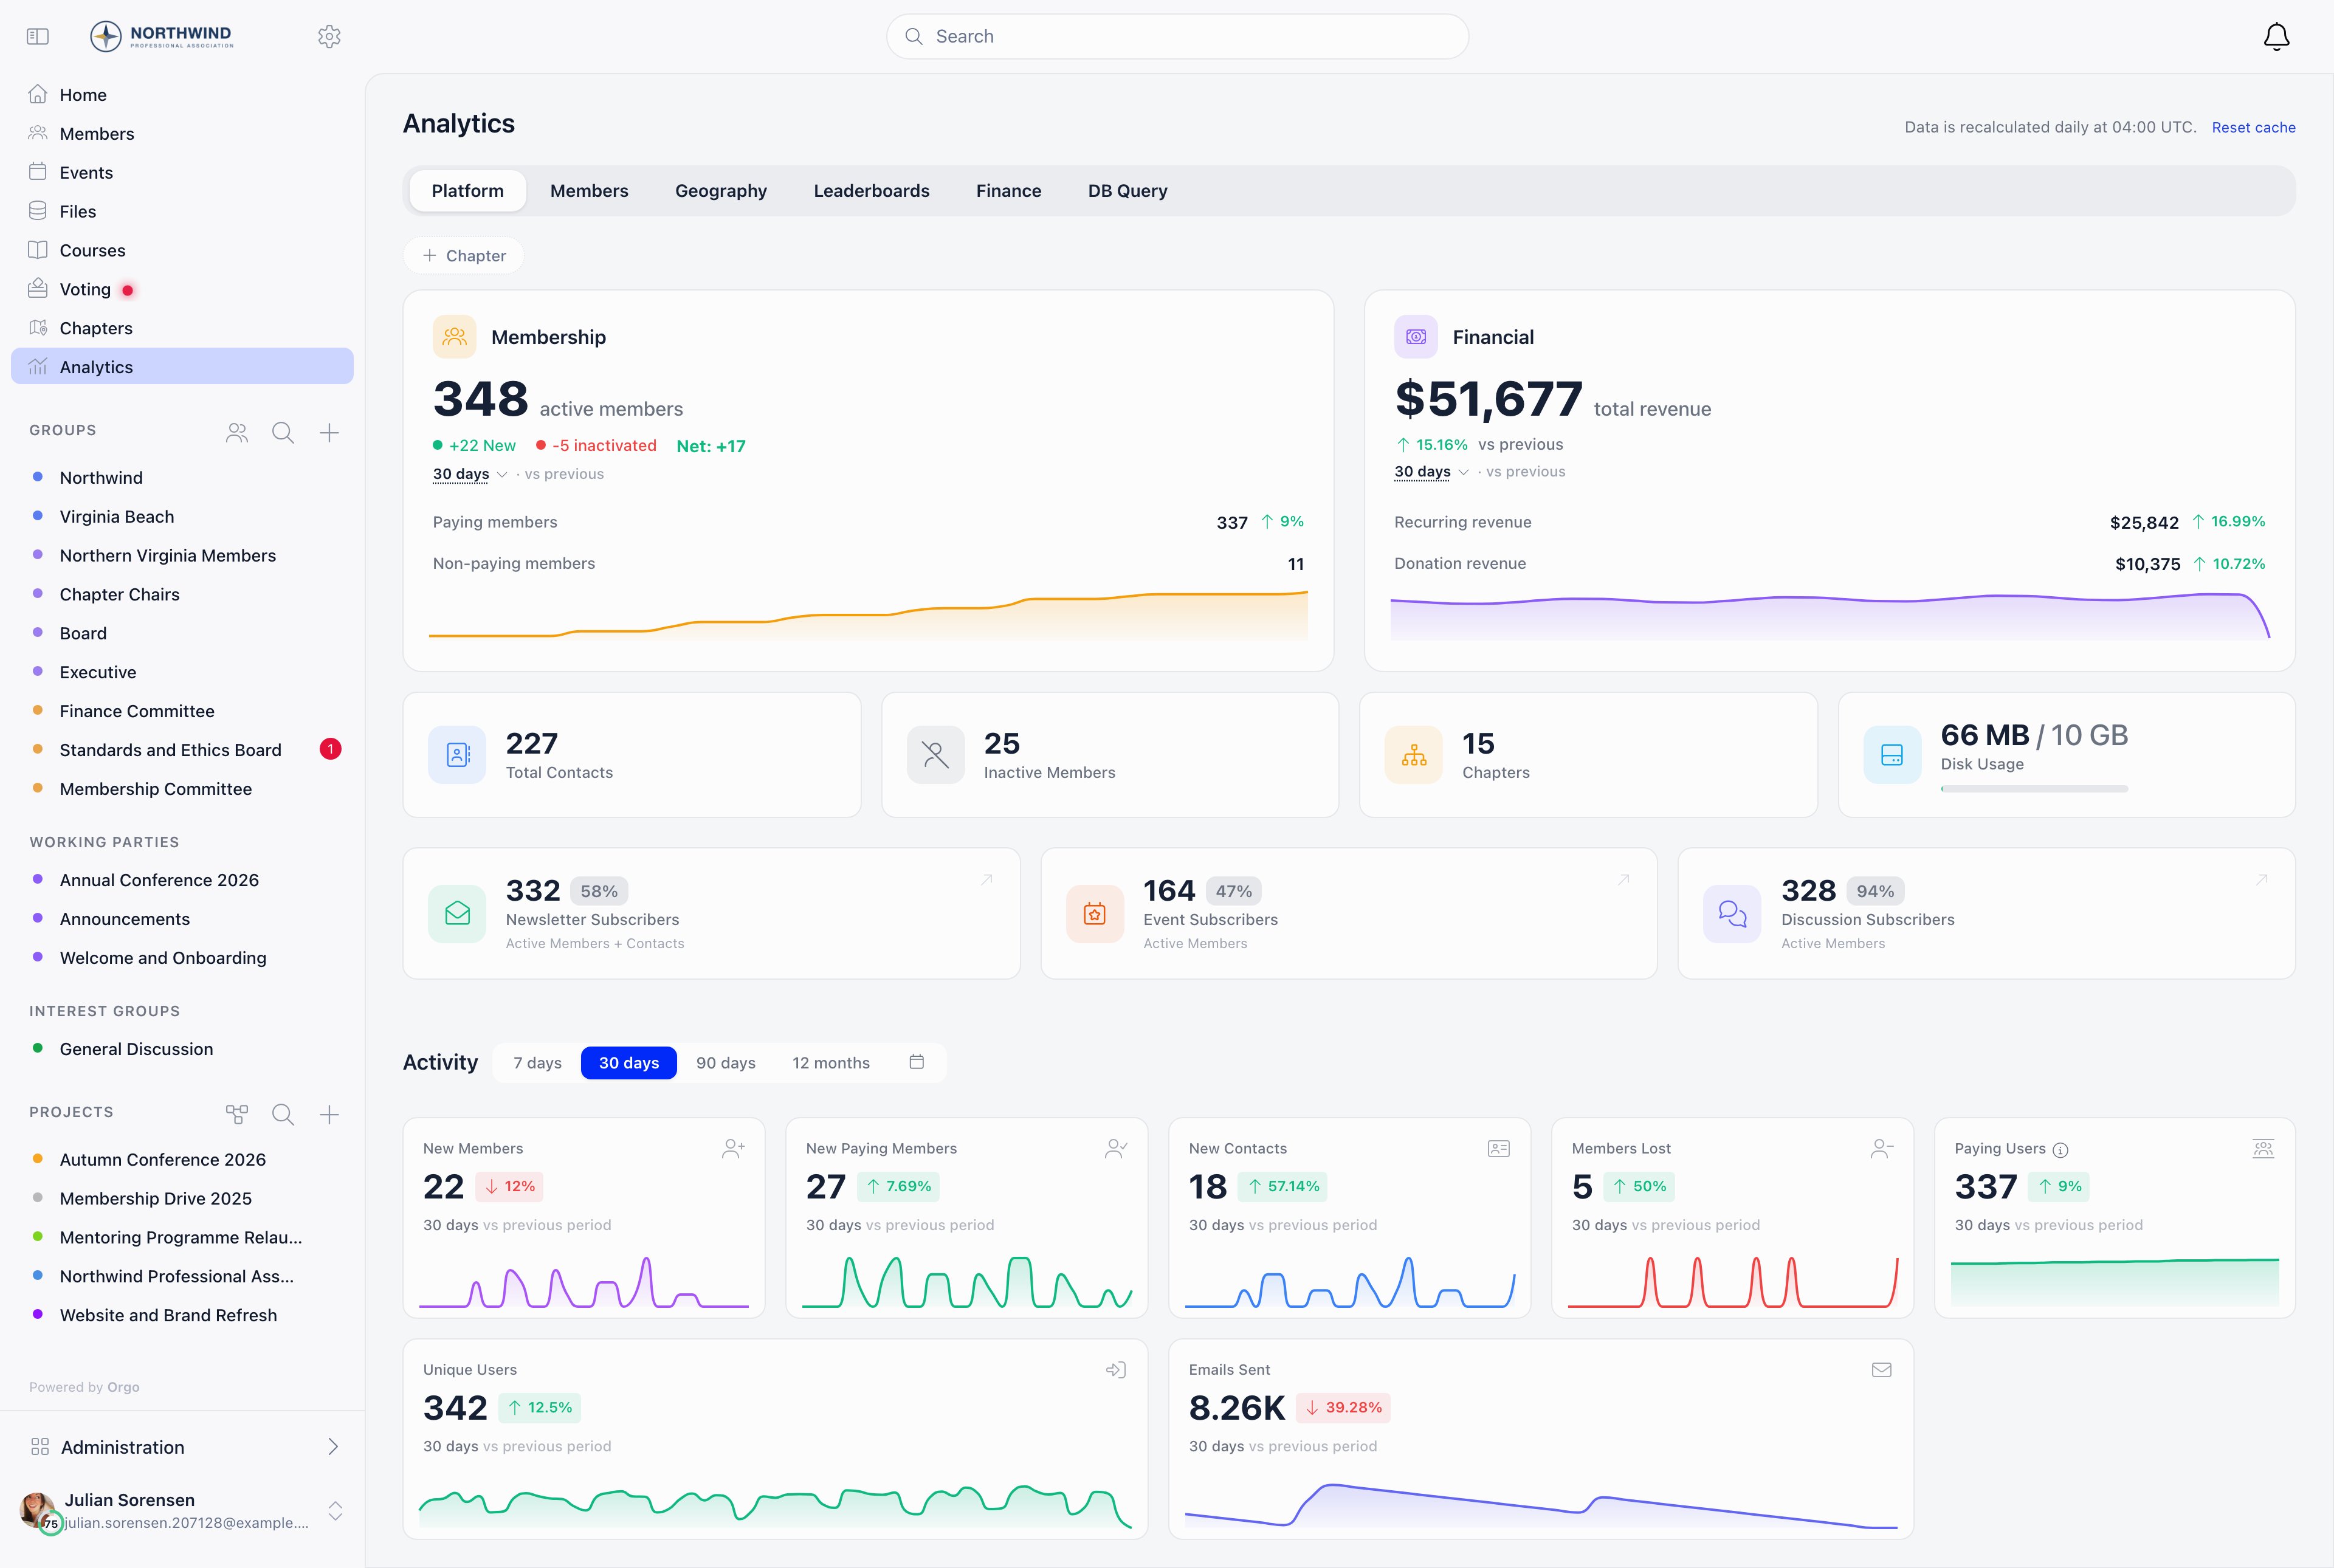Image resolution: width=2334 pixels, height=1568 pixels.
Task: Click the group members icon beside GROUPS
Action: click(237, 432)
